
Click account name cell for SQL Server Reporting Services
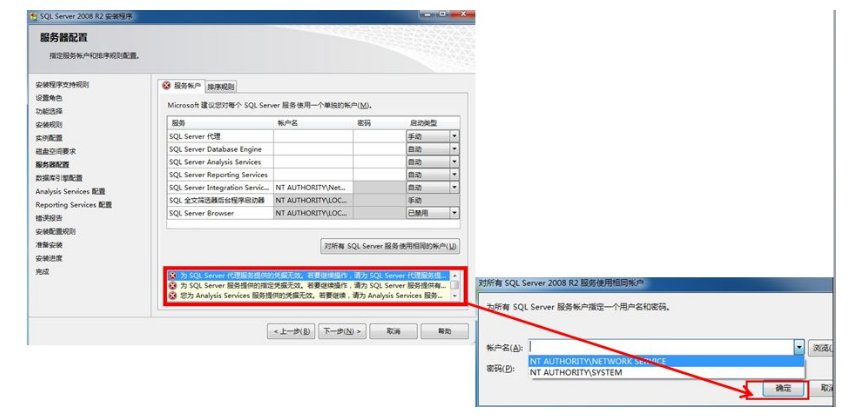pos(313,175)
